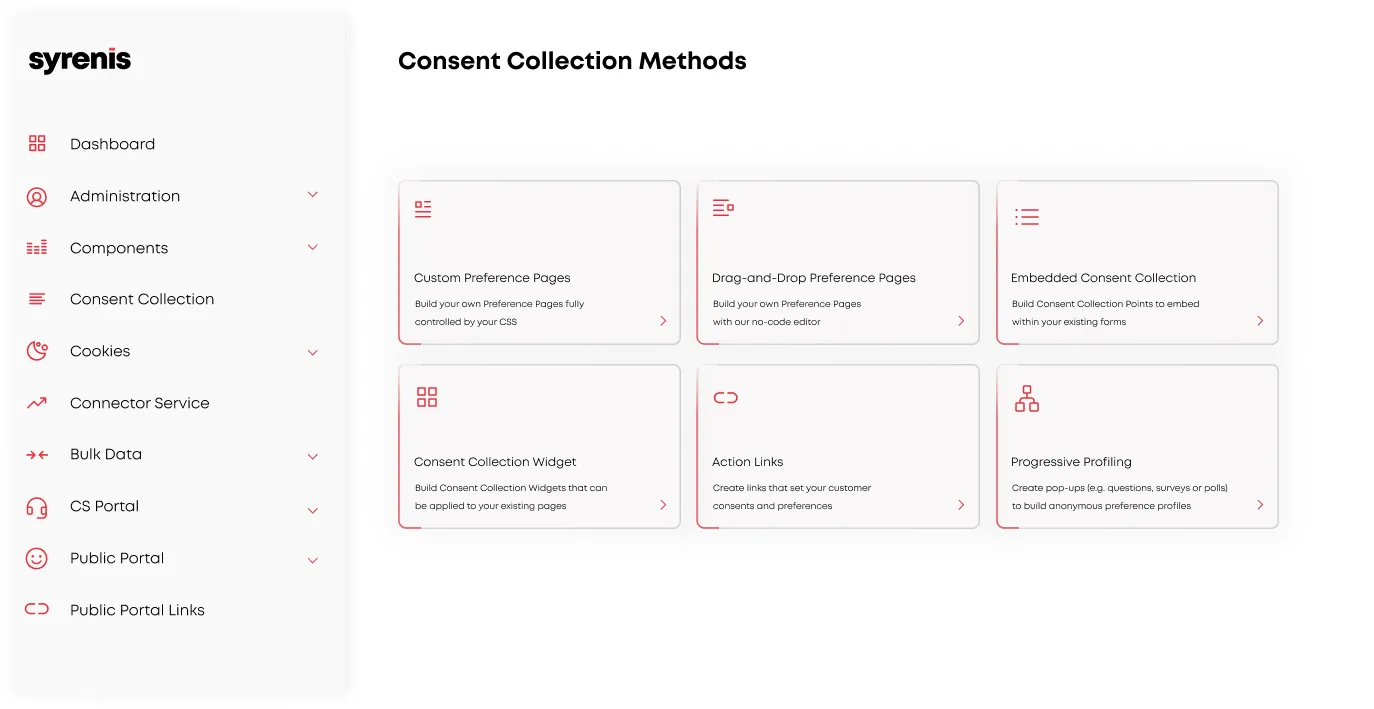The height and width of the screenshot is (709, 1374).
Task: Expand the Administration menu chevron
Action: click(313, 195)
